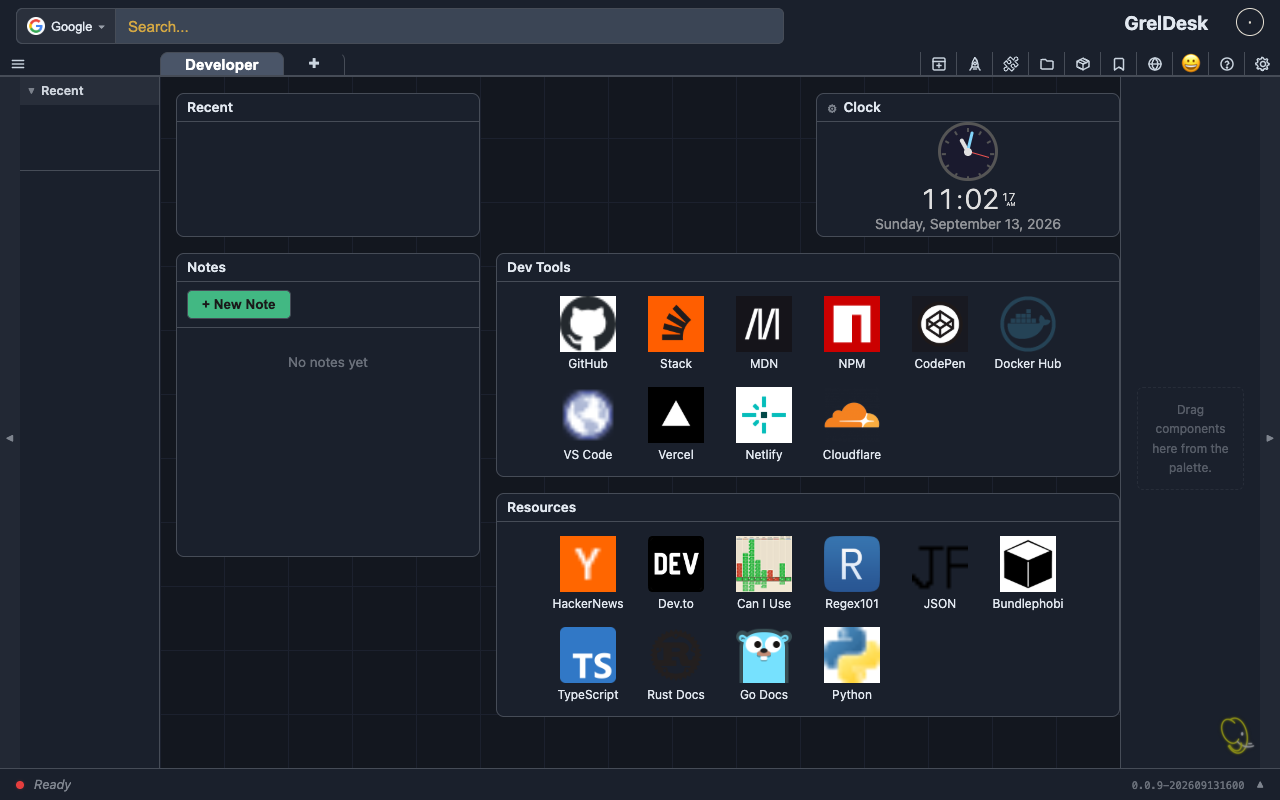Open the hamburger menu icon
The height and width of the screenshot is (800, 1280).
(18, 64)
